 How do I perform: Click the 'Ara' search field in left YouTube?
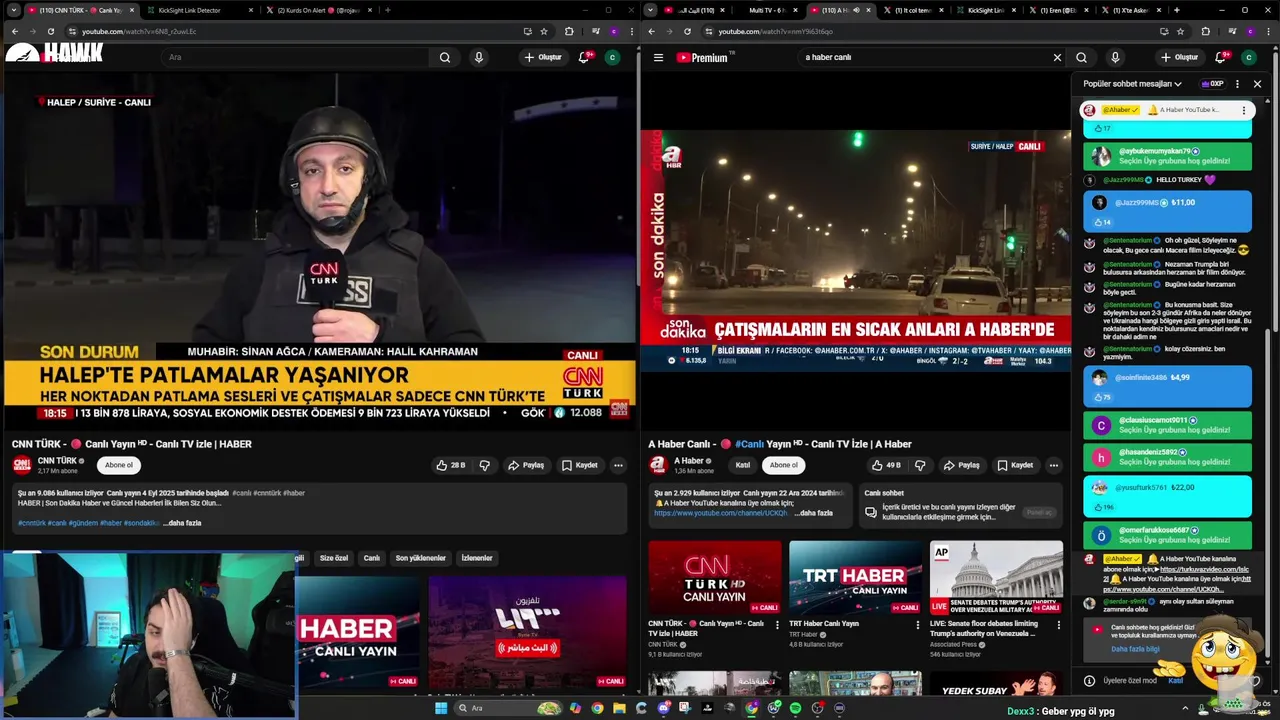pos(295,57)
